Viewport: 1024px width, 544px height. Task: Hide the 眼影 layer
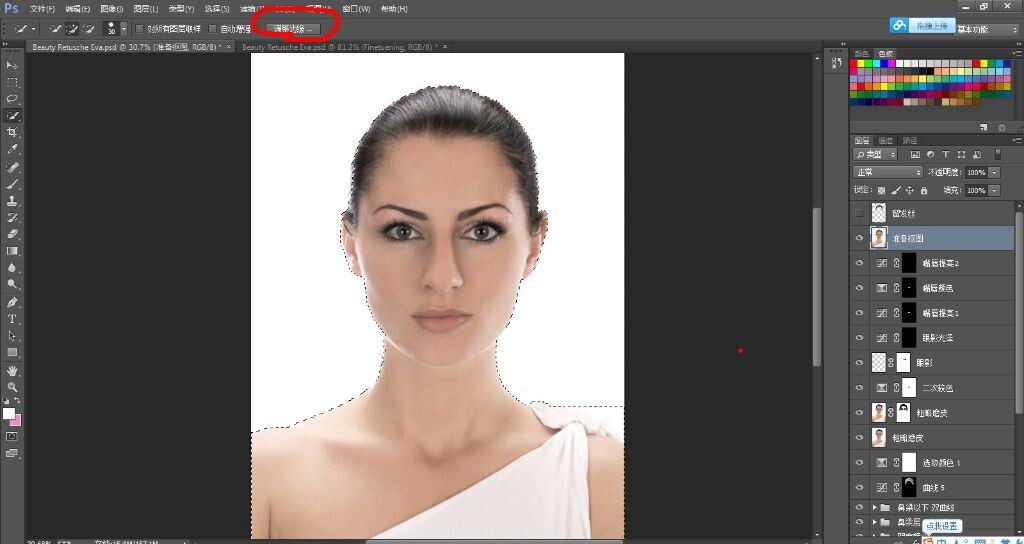point(859,363)
